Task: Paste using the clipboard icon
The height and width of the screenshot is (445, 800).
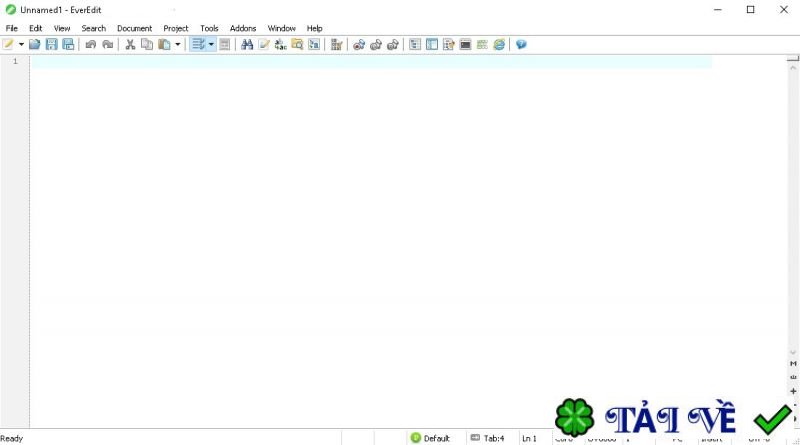Action: (x=164, y=44)
